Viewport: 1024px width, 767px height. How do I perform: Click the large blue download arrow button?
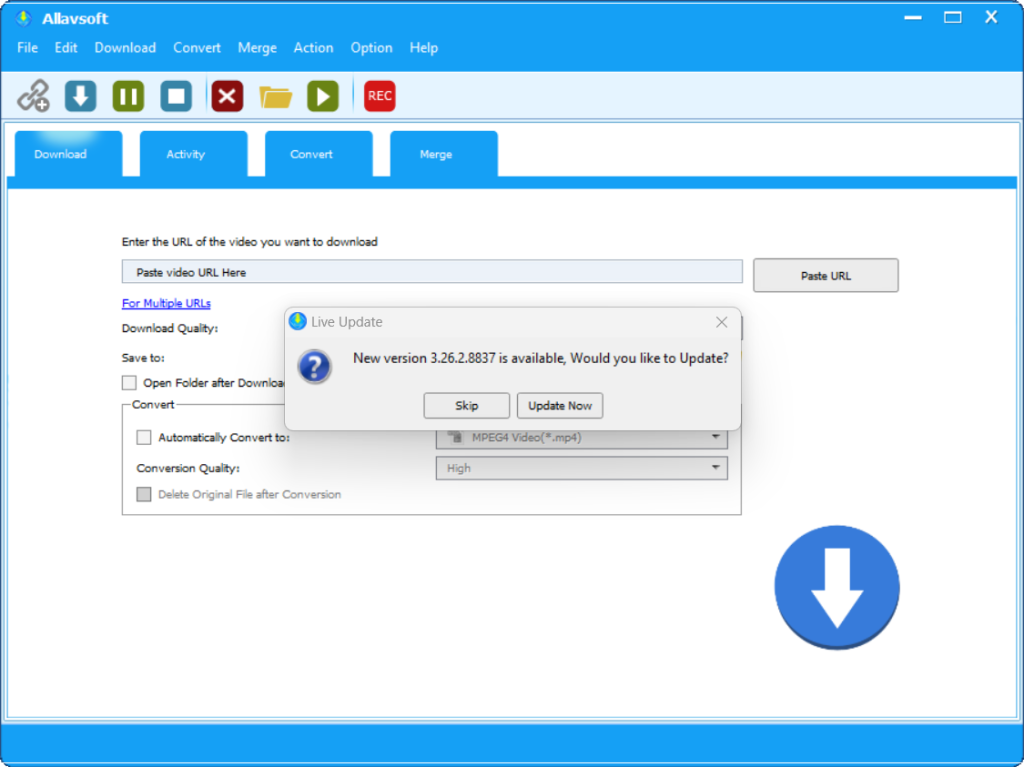coord(837,587)
